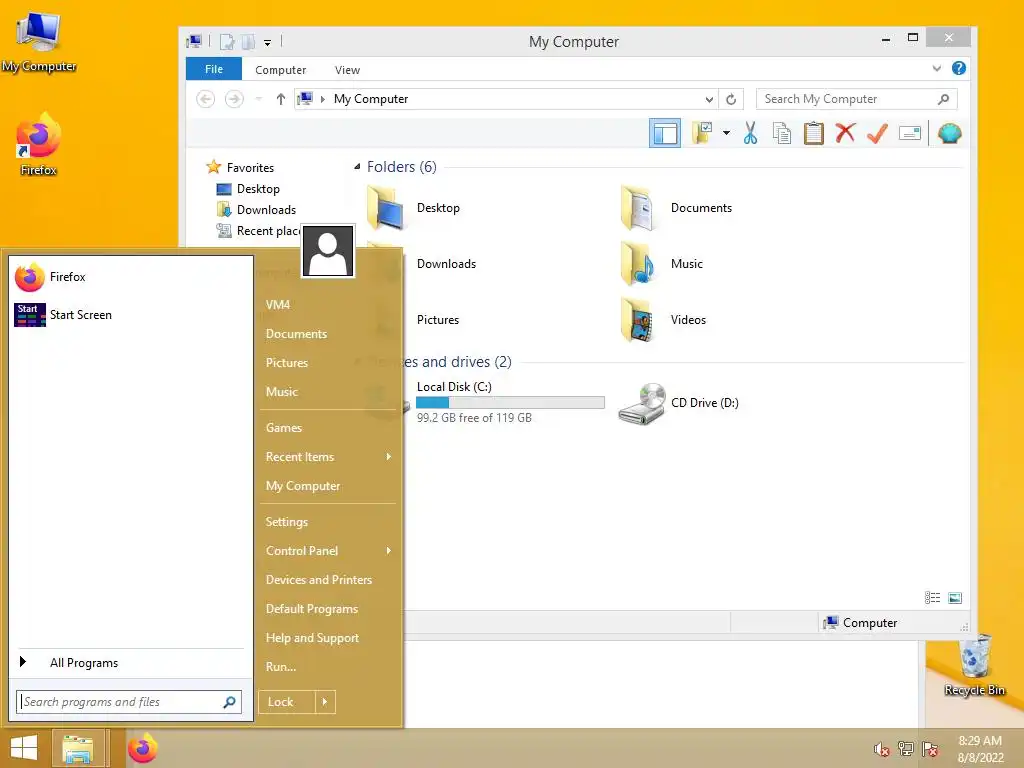This screenshot has width=1024, height=768.
Task: Click the folder options toolbar icon
Action: coord(702,133)
